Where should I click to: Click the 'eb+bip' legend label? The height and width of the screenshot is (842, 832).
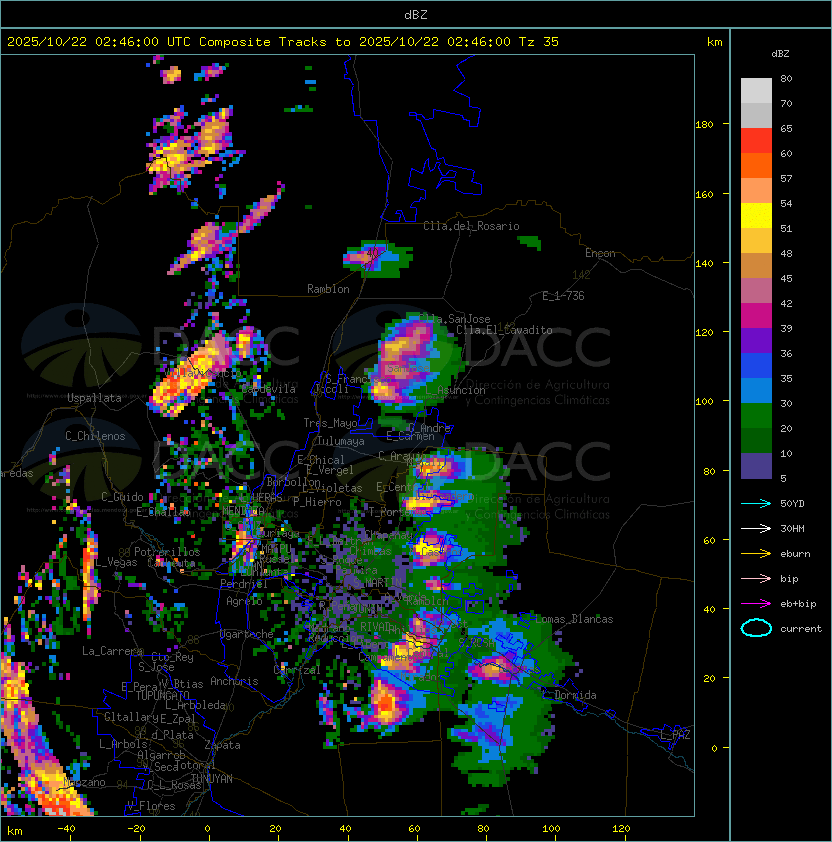pos(798,604)
